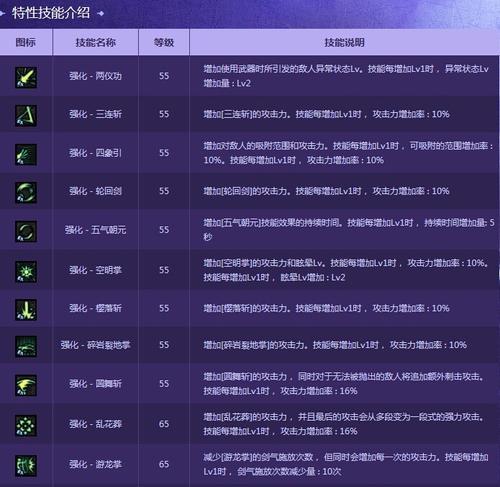Click level 55 in the 空明掌 row

[x=164, y=270]
